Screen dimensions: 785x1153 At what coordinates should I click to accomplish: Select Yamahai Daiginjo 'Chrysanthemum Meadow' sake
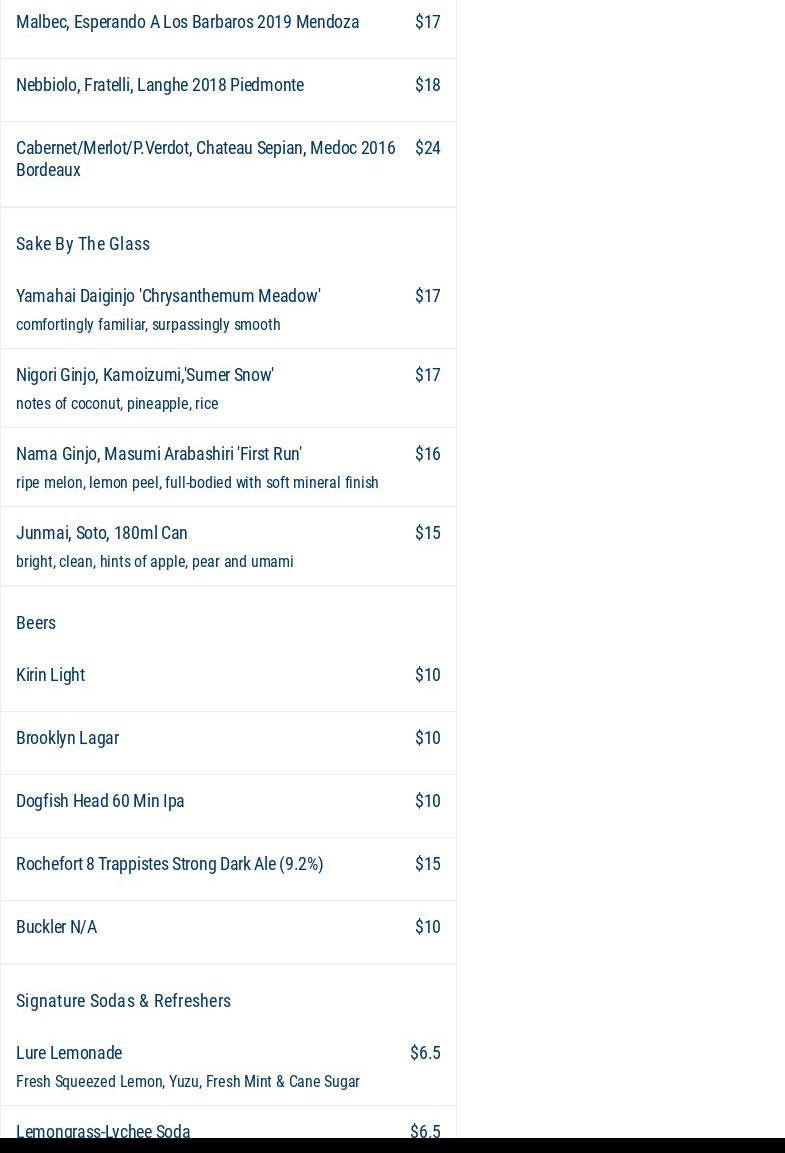(168, 296)
